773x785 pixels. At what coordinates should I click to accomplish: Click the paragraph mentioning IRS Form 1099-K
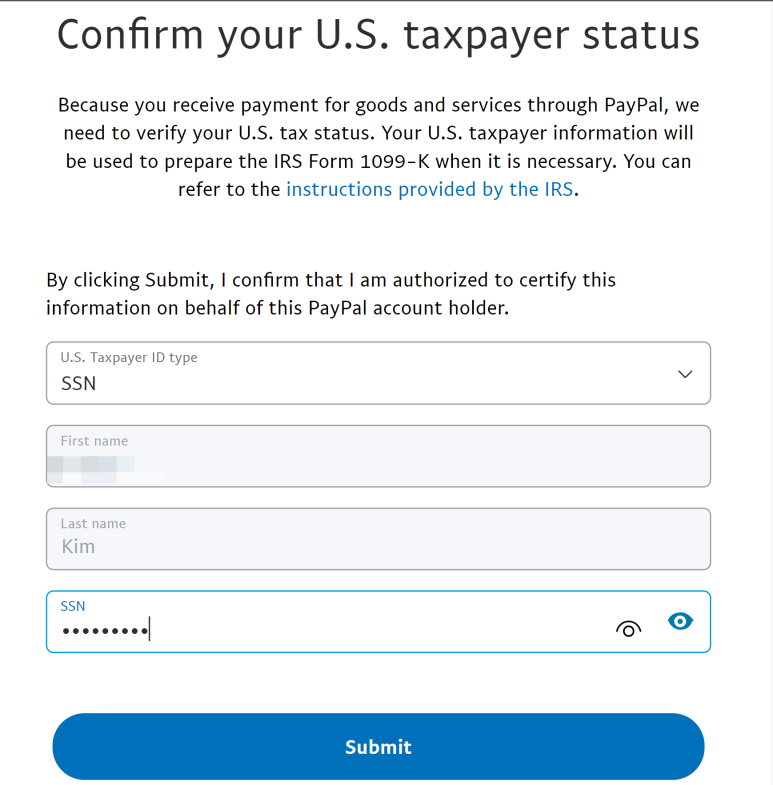(378, 147)
